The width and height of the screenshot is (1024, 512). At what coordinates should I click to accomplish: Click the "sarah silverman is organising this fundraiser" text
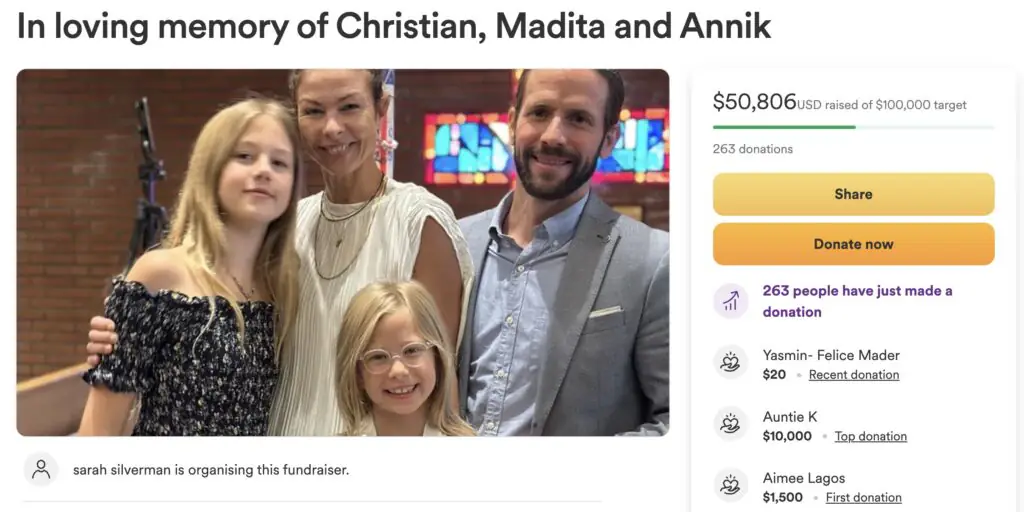[x=211, y=469]
